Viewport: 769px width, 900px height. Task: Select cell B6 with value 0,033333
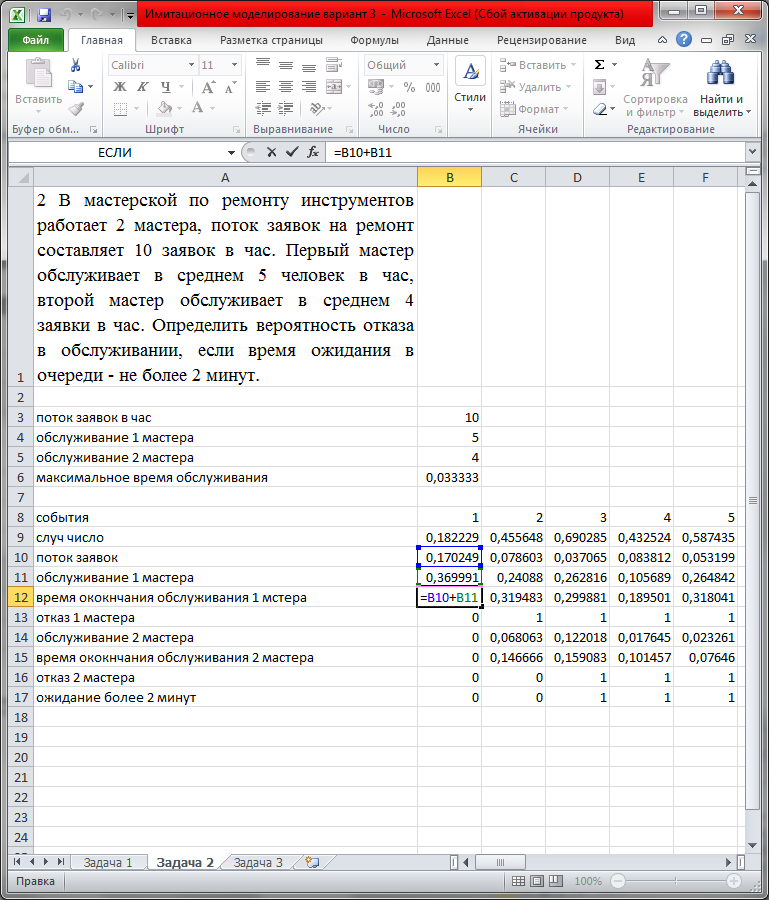[449, 477]
